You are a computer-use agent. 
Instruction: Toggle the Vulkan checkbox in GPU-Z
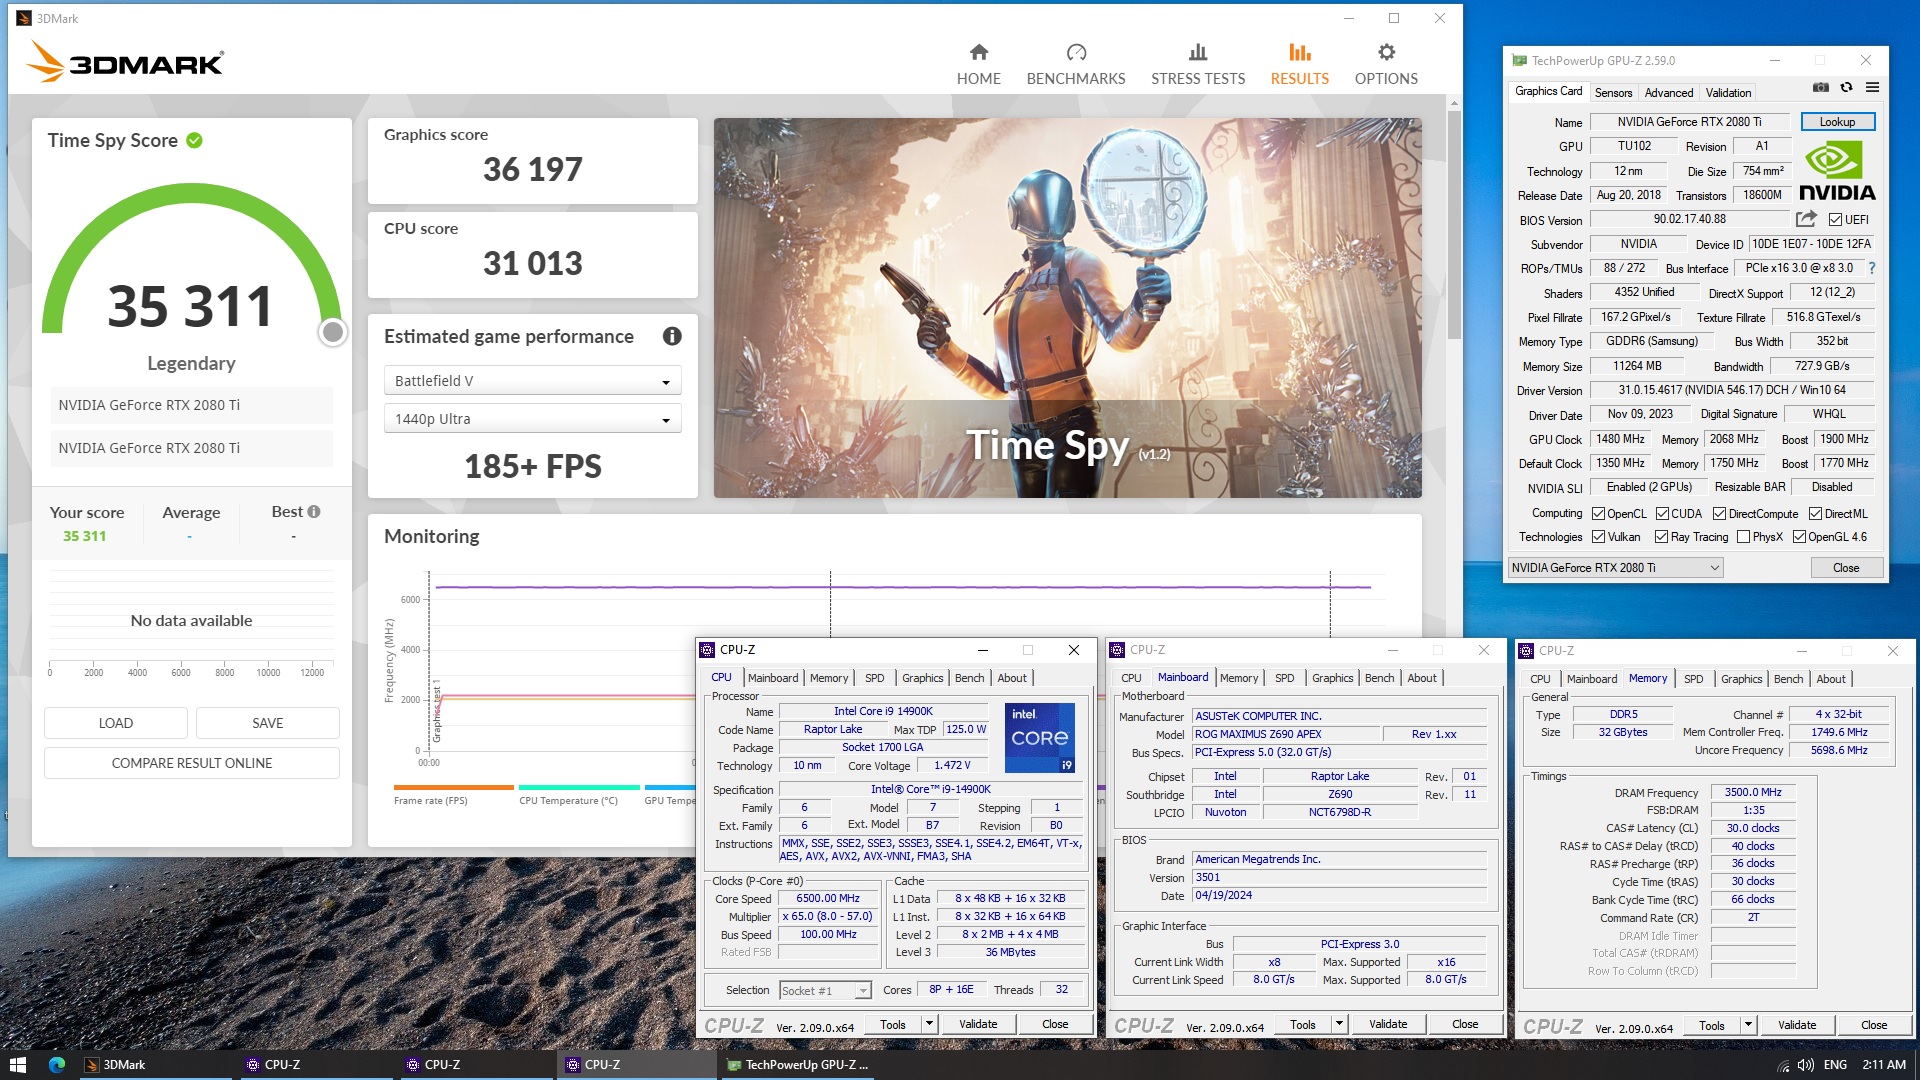(x=1599, y=537)
